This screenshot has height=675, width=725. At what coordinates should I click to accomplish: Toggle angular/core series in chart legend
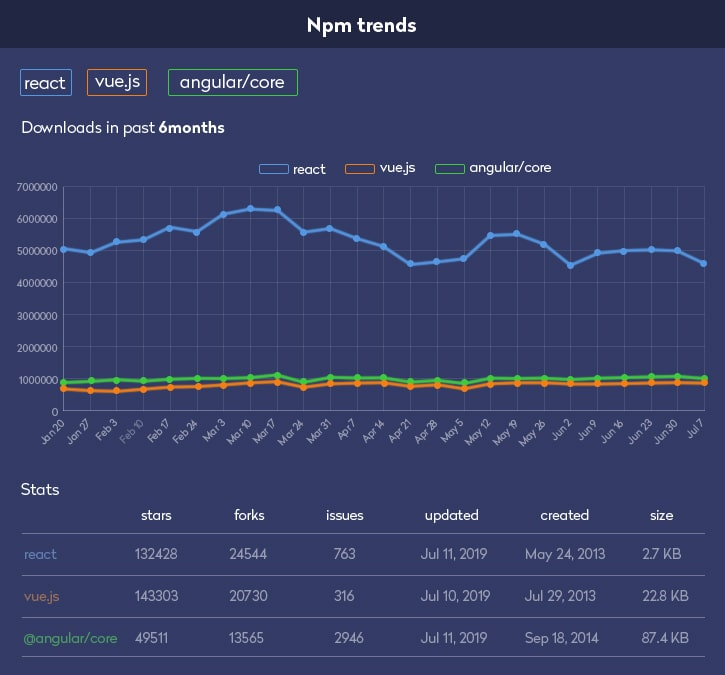(510, 168)
